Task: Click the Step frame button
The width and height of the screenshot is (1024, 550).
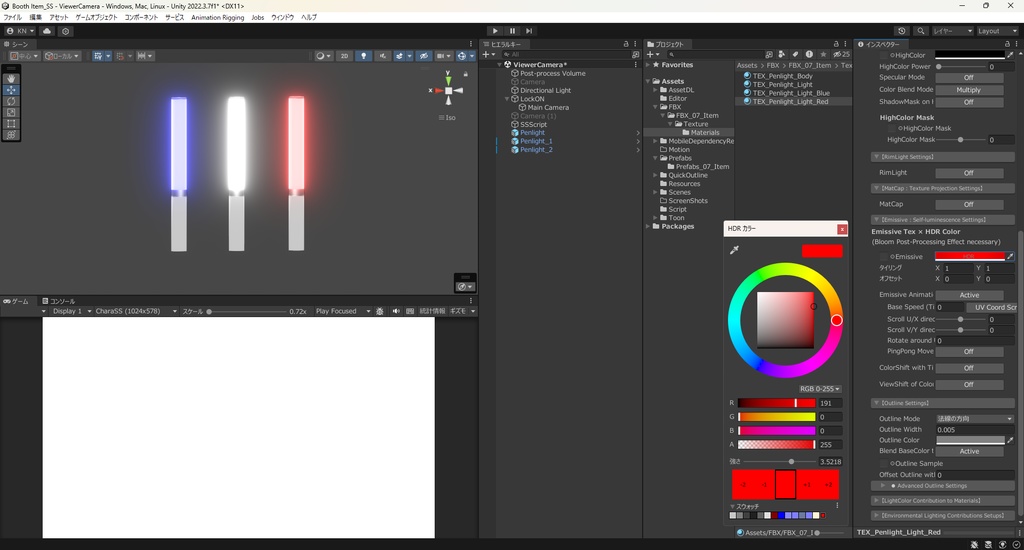Action: [529, 31]
